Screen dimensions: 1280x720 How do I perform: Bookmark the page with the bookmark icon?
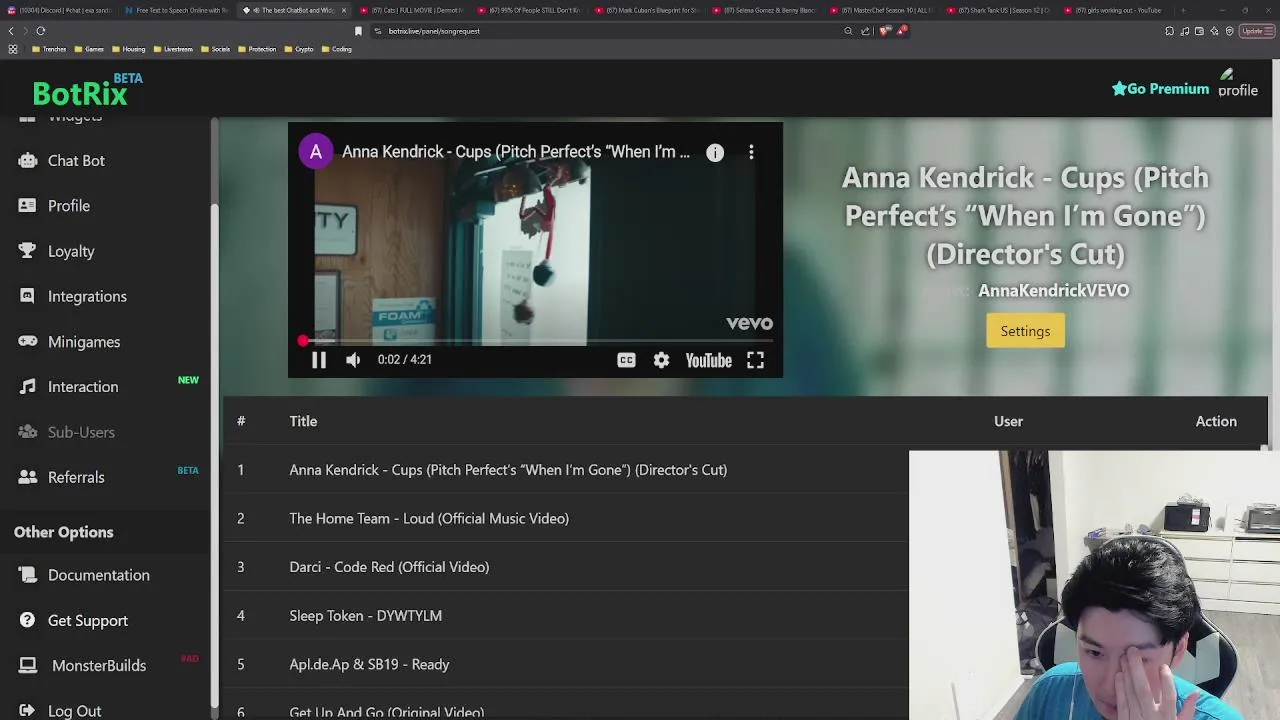point(358,31)
